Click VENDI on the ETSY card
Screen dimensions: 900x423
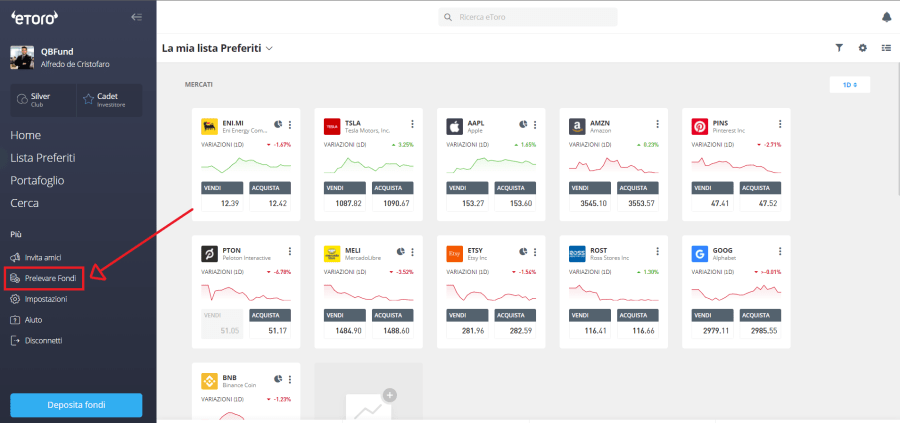click(467, 315)
